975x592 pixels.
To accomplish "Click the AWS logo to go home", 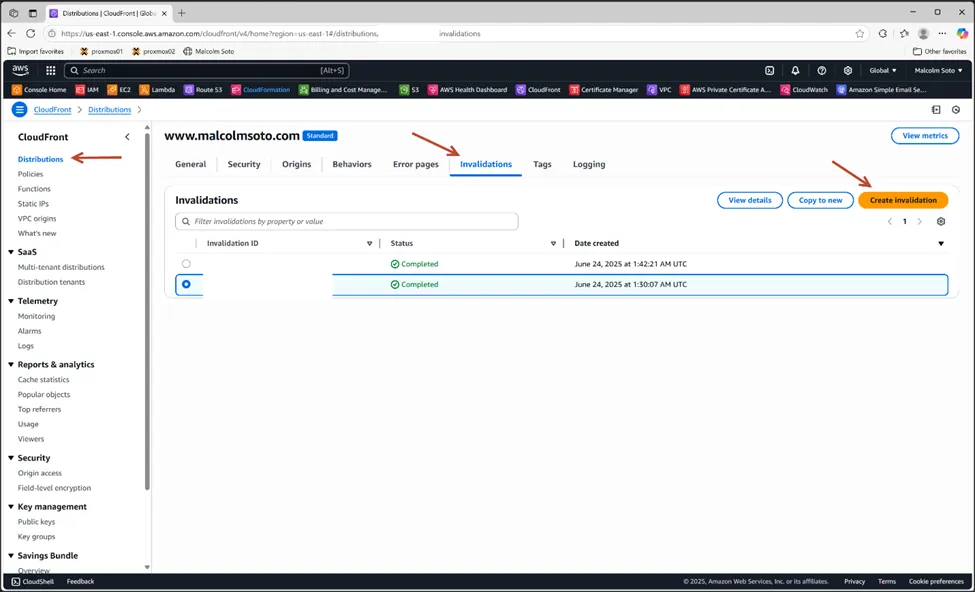I will pos(19,70).
